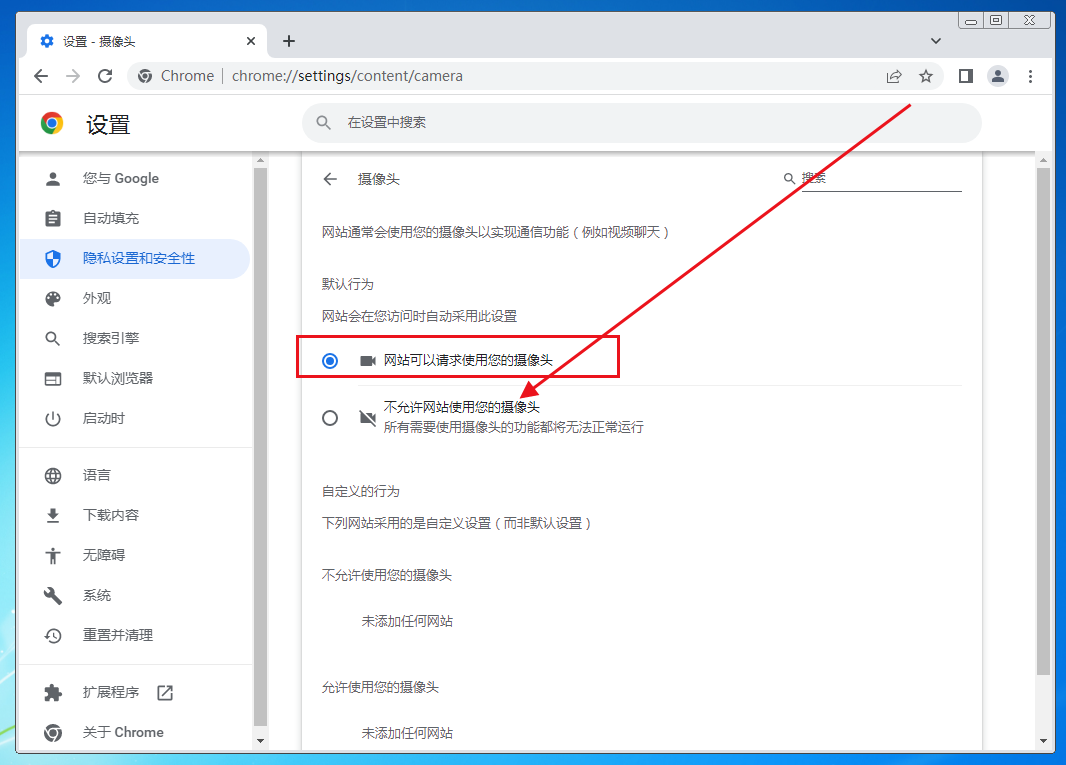Open a new tab with the plus button
The image size is (1066, 765).
tap(289, 41)
